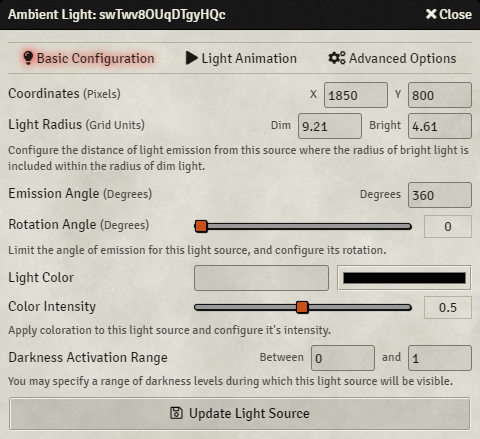The image size is (480, 439).
Task: Click the Y coordinate field showing 800
Action: [x=440, y=95]
